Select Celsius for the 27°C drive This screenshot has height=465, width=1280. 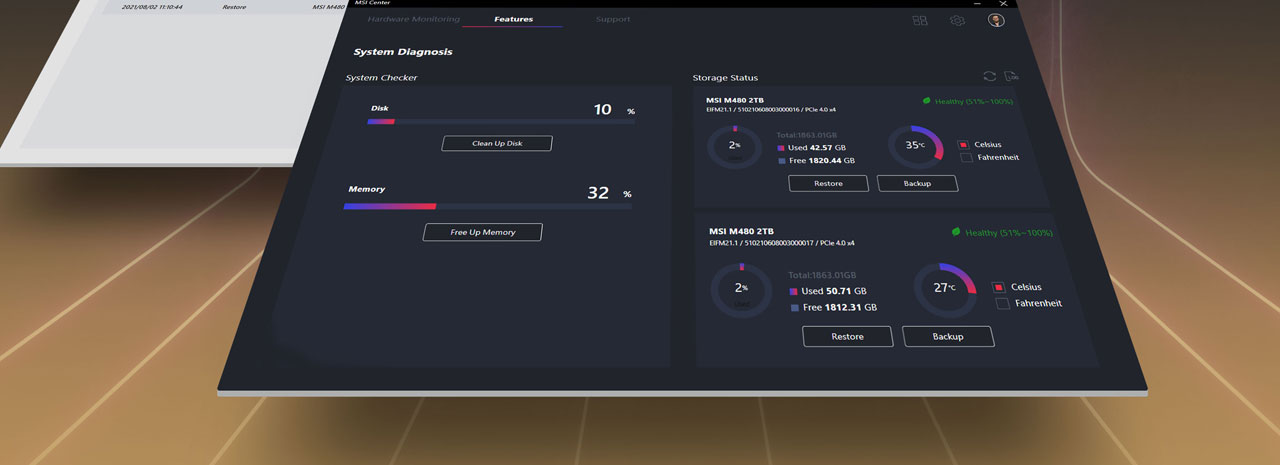click(x=998, y=287)
